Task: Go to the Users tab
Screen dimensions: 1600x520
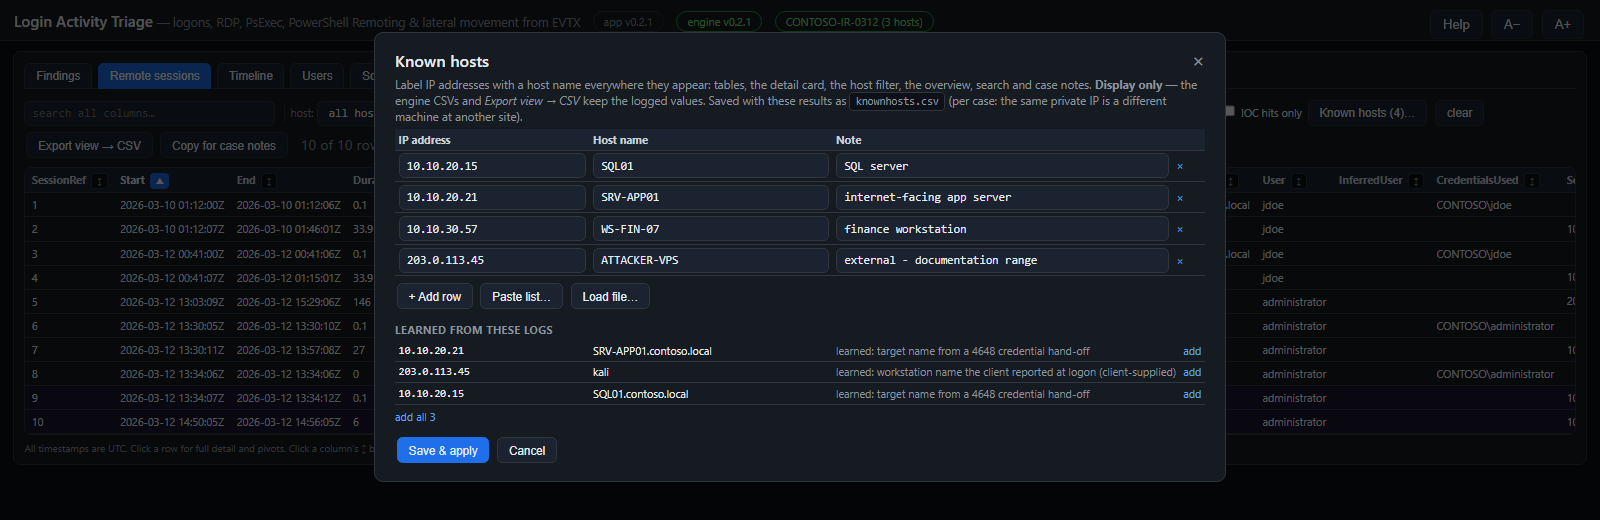Action: [x=317, y=76]
